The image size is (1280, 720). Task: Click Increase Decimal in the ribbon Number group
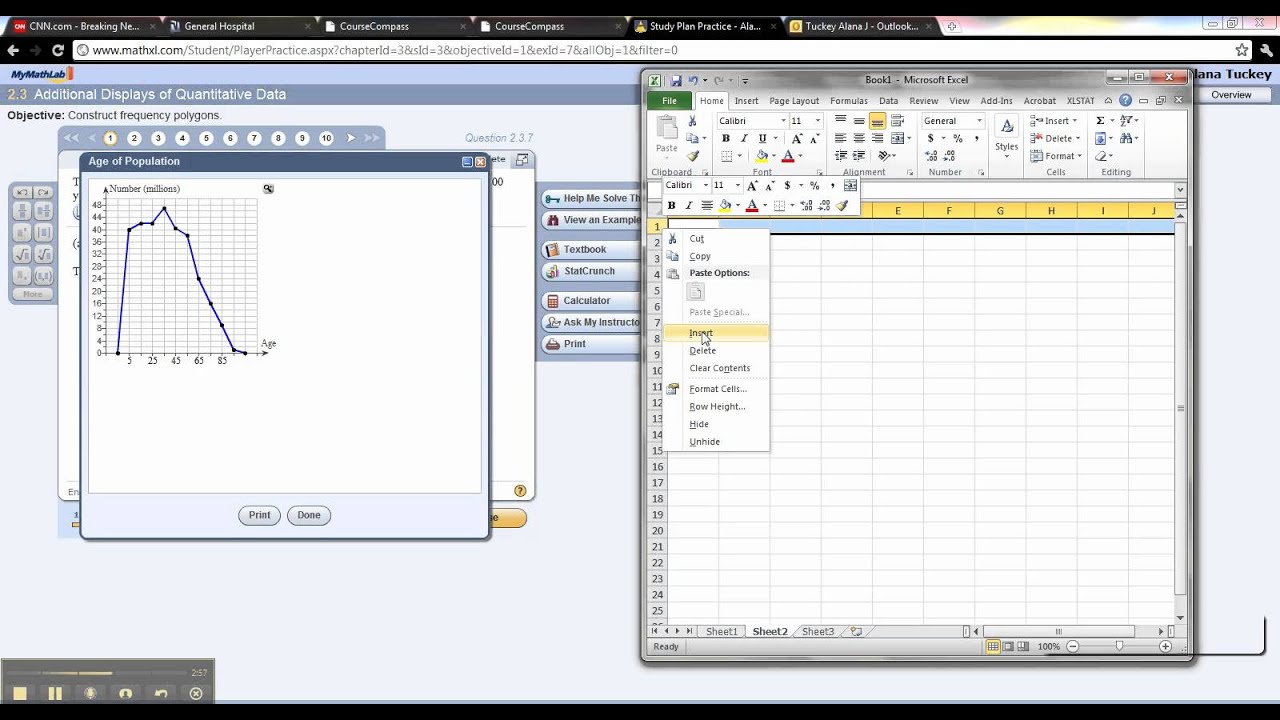932,156
